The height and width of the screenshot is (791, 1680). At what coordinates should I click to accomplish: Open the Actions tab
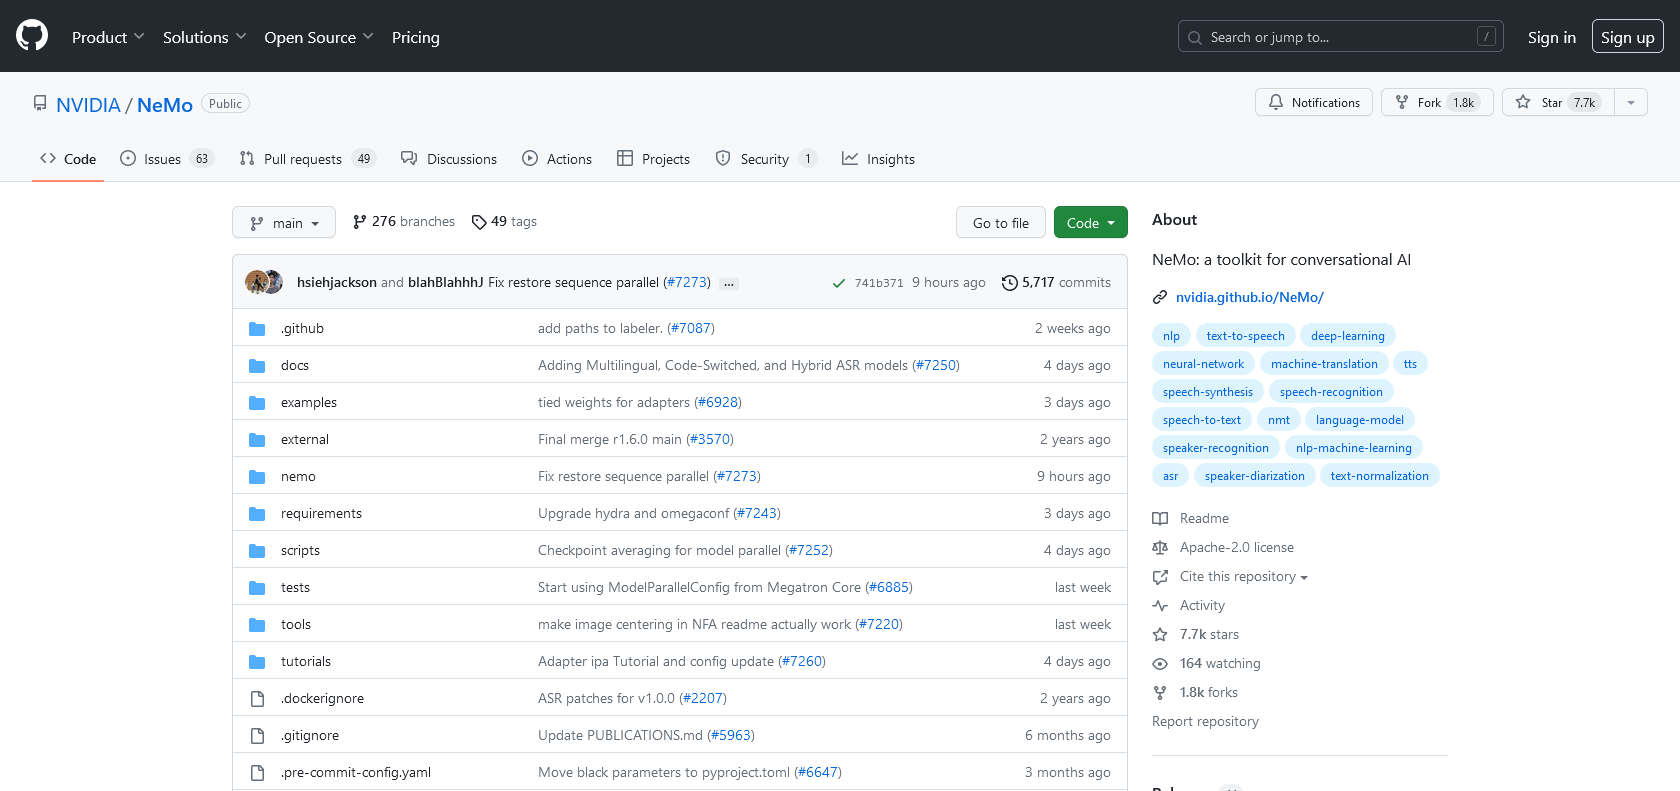coord(557,159)
